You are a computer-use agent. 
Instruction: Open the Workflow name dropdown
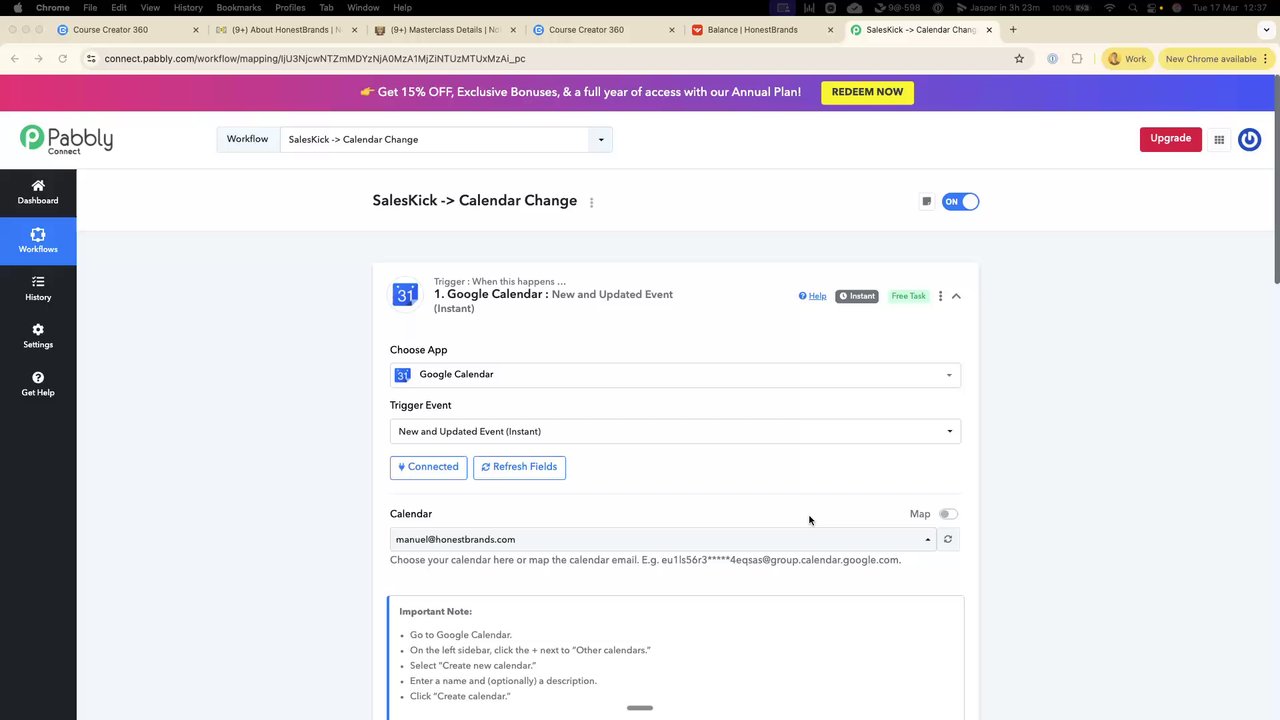[601, 140]
